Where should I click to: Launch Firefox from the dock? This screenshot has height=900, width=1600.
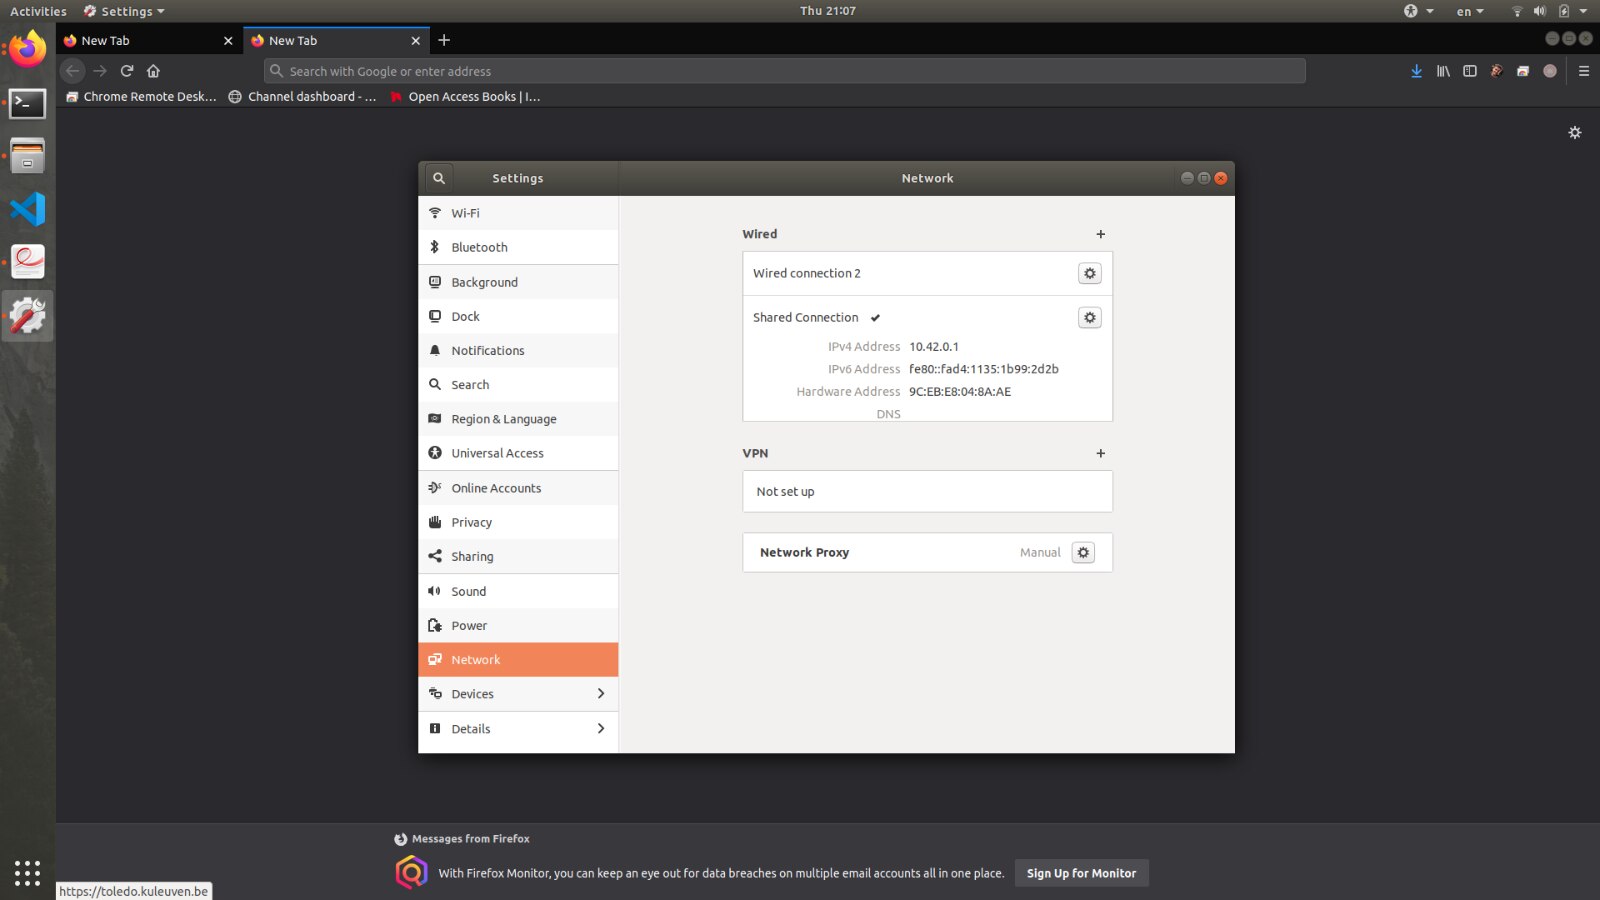coord(28,50)
